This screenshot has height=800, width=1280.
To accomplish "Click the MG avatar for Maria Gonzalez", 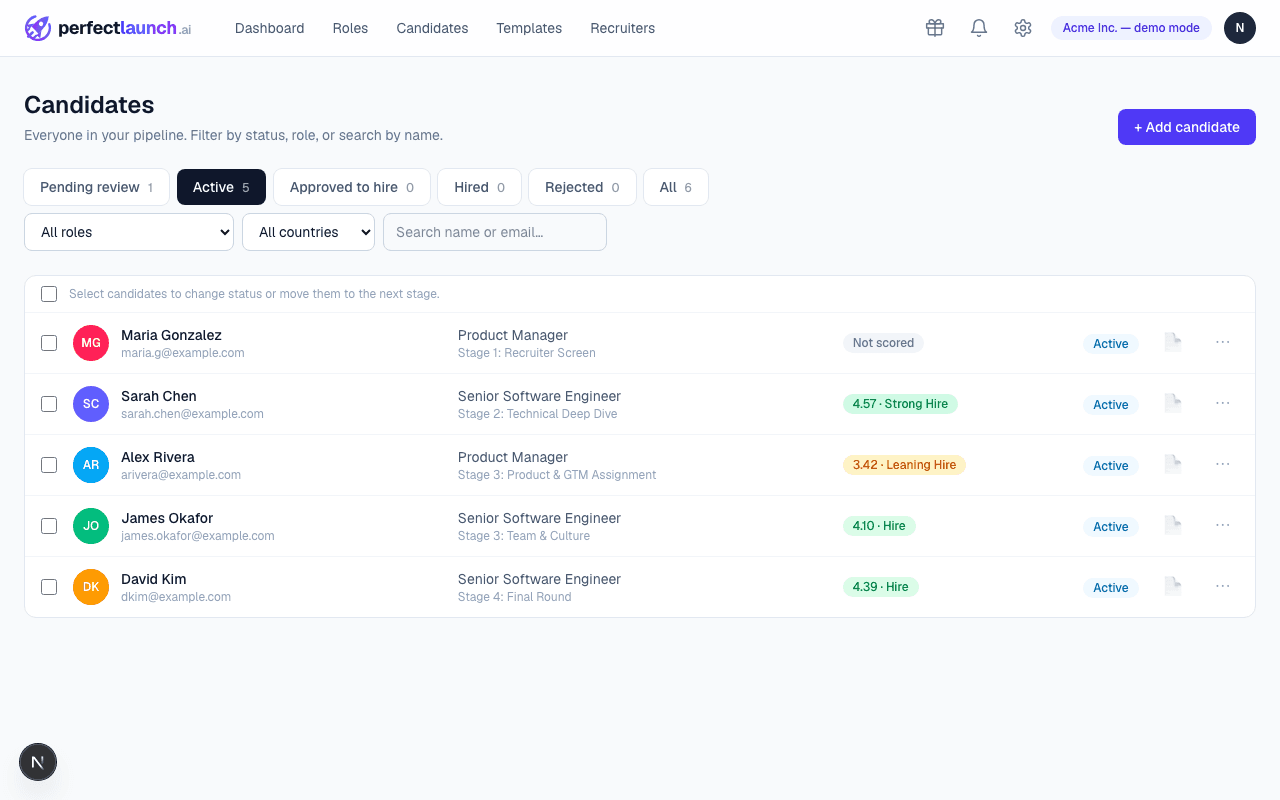I will point(91,343).
